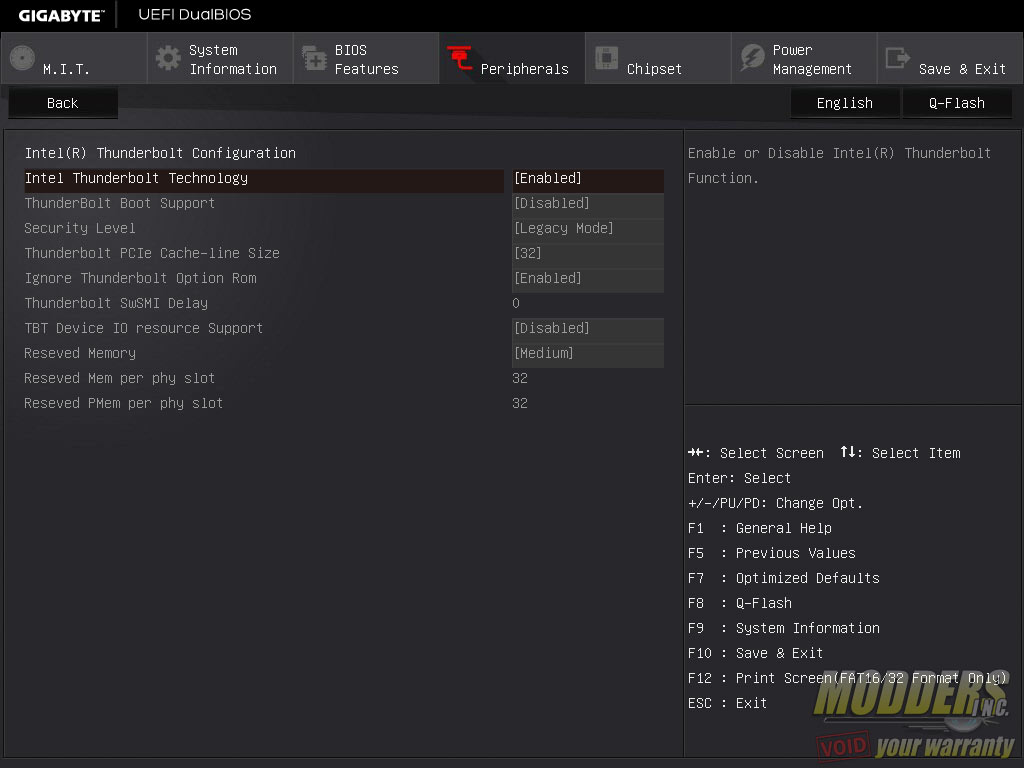Open the TBT Device IO resource Support dropdown
This screenshot has height=768, width=1024.
click(x=588, y=328)
